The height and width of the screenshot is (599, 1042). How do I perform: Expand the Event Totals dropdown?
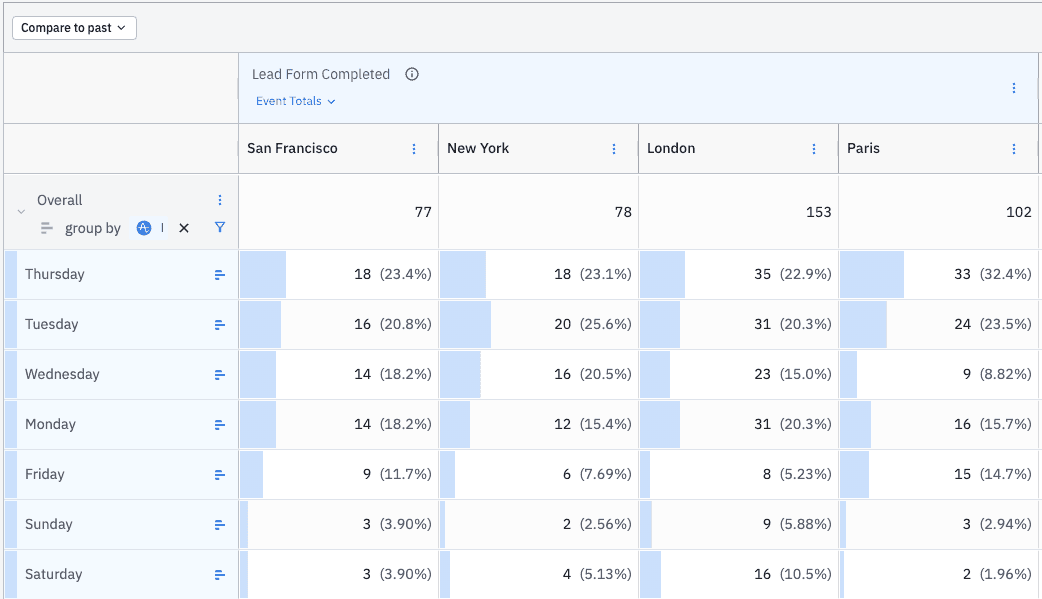(295, 101)
